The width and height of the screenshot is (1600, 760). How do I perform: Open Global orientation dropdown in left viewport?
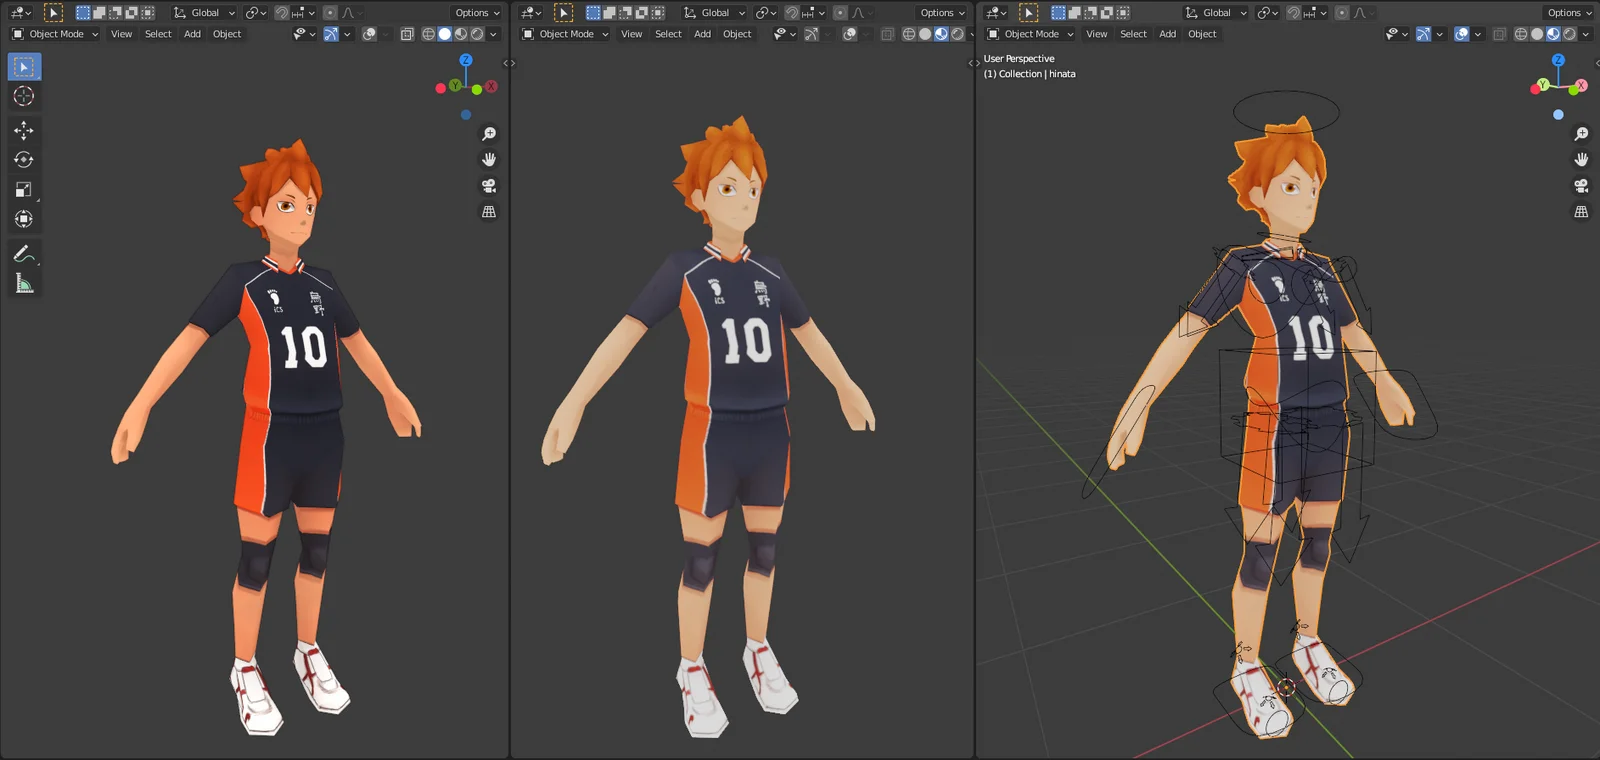click(x=204, y=13)
